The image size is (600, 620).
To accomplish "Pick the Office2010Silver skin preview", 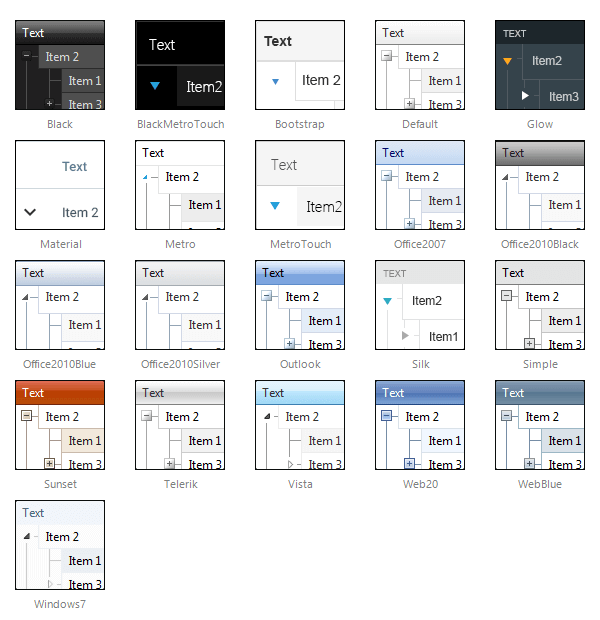I will tap(180, 305).
